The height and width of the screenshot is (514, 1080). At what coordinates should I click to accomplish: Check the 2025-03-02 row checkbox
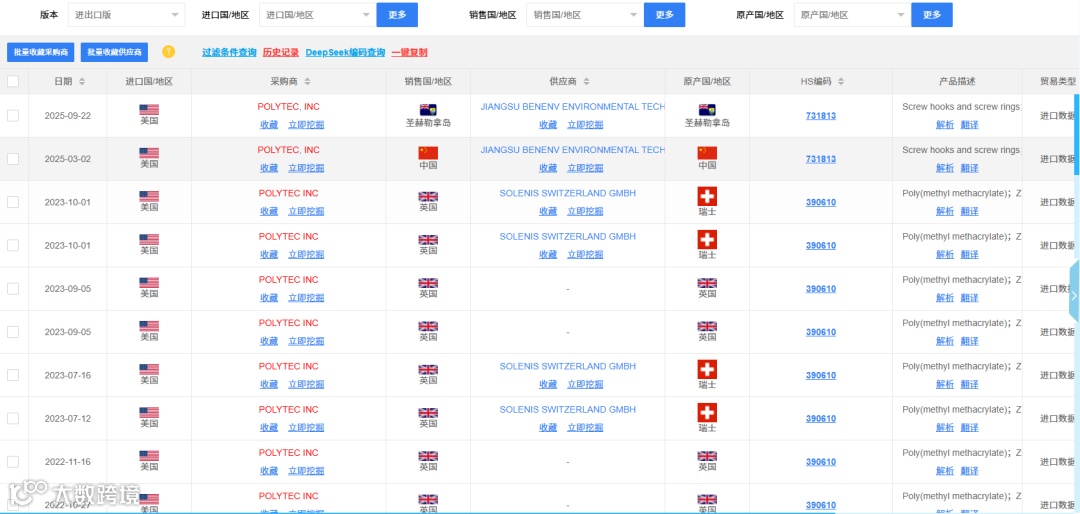click(x=13, y=158)
